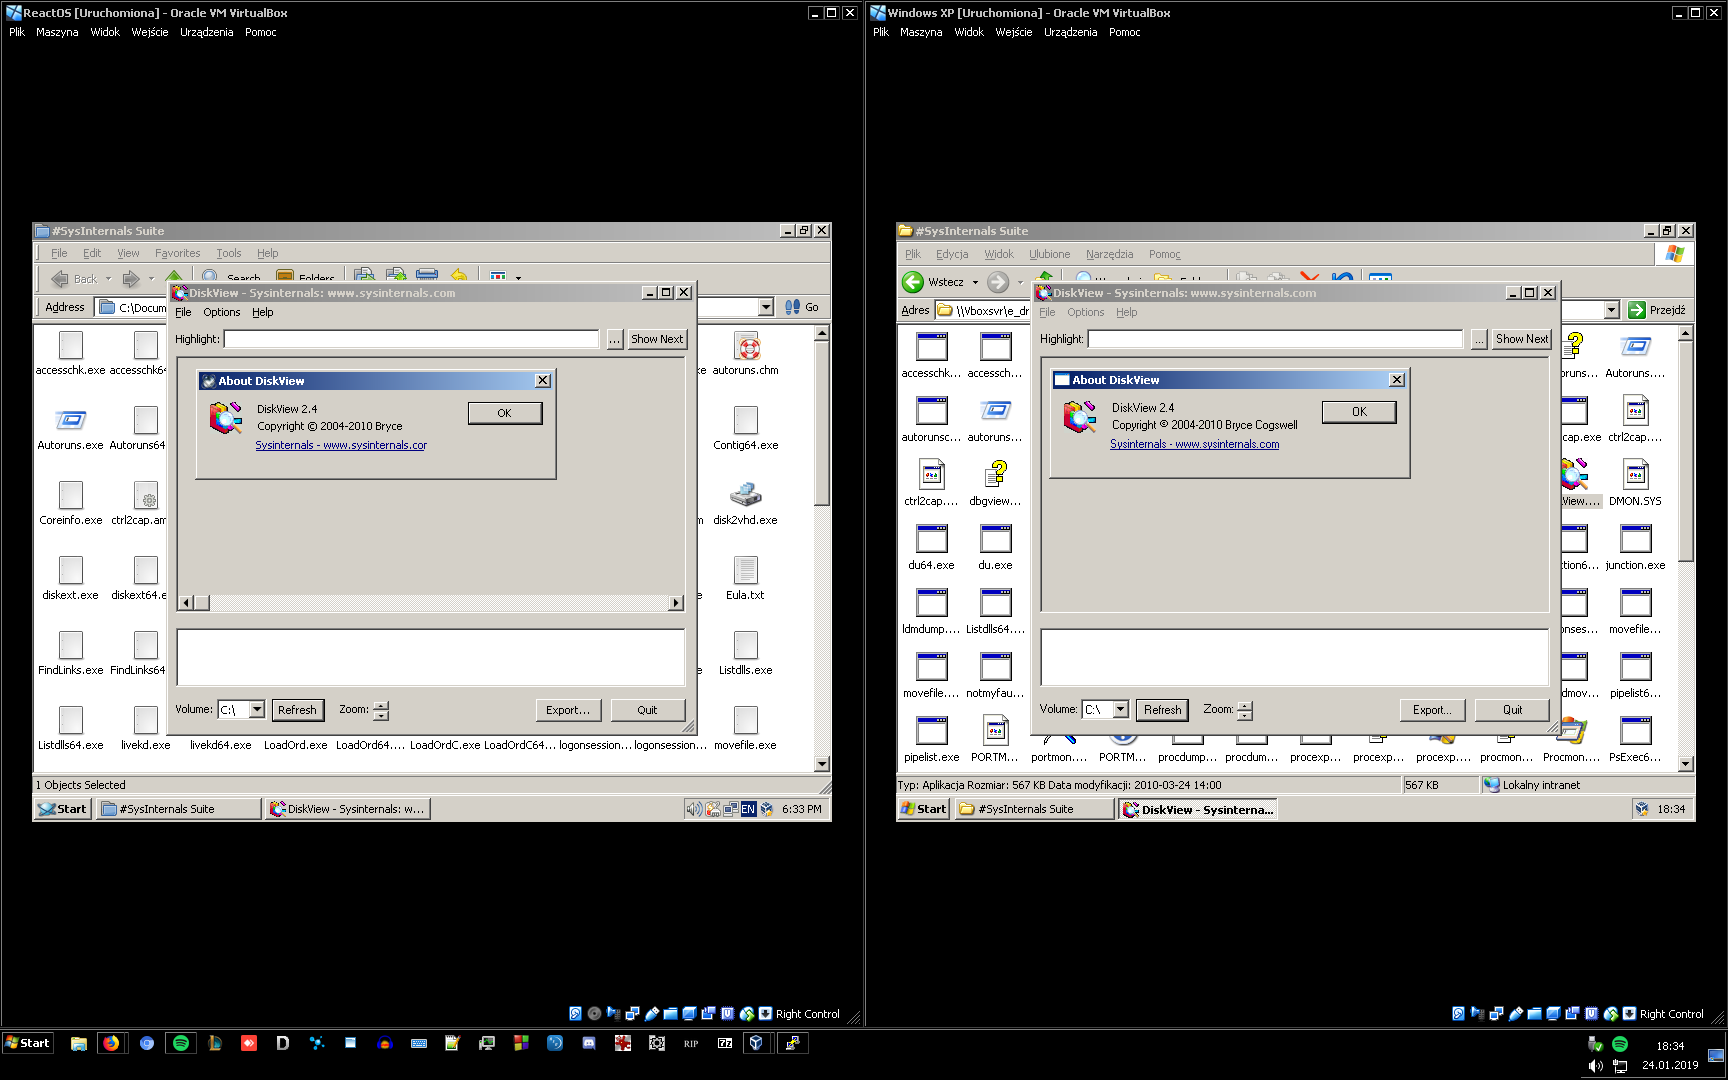Viewport: 1728px width, 1080px height.
Task: Open 7-Zip icon in host taskbar
Action: point(725,1043)
